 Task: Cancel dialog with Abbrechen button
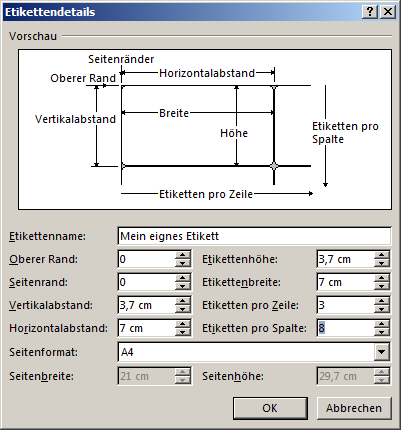pyautogui.click(x=354, y=408)
